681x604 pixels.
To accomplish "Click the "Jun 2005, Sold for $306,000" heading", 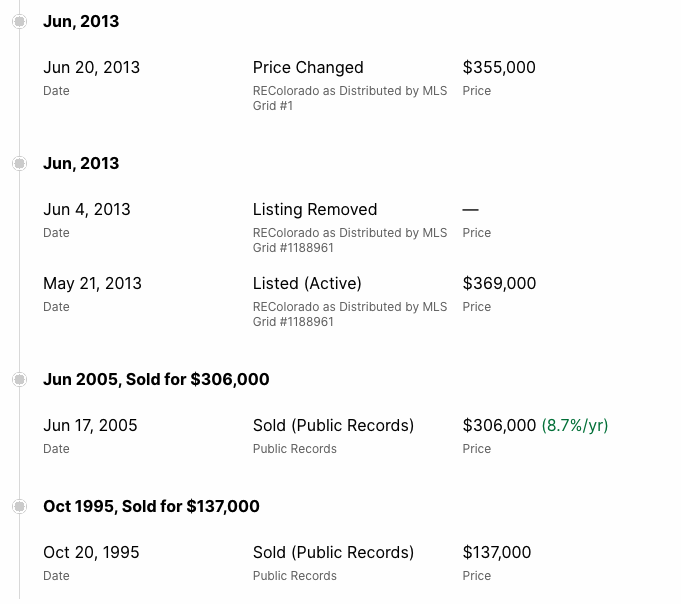I will pos(156,380).
